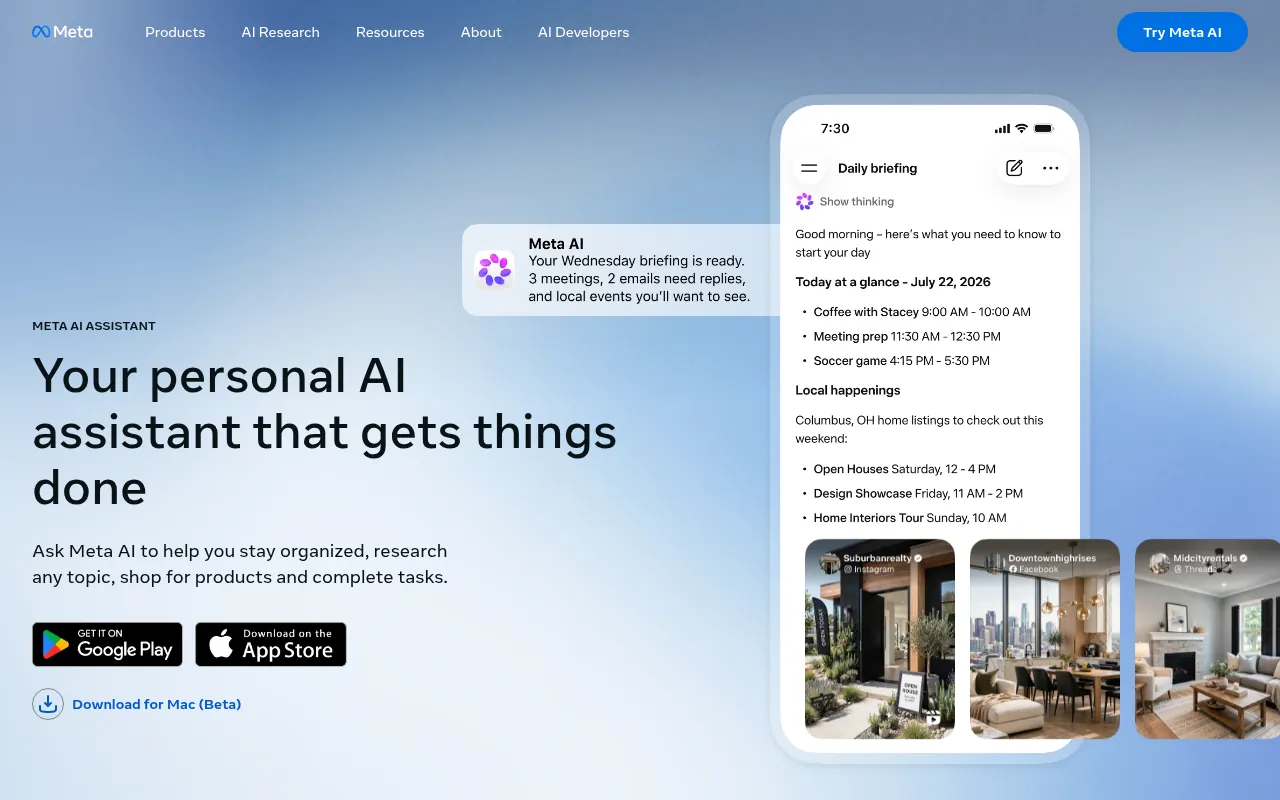Screen dimensions: 1280x800
Task: Open the hamburger menu in phone mockup
Action: tap(810, 168)
